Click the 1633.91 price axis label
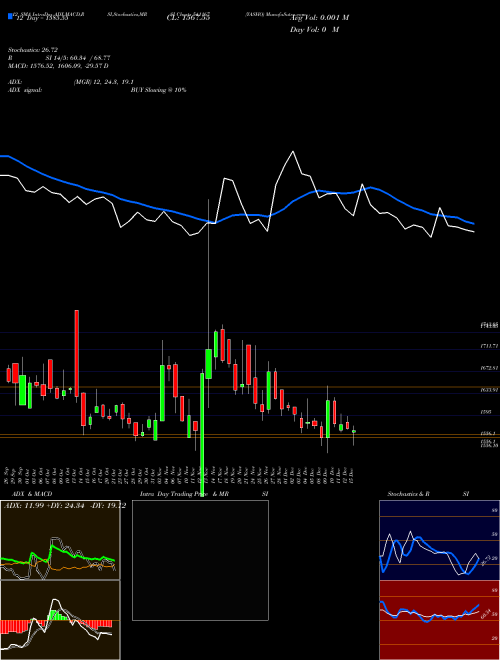Screen dimensions: 500x660 pyautogui.click(x=489, y=390)
